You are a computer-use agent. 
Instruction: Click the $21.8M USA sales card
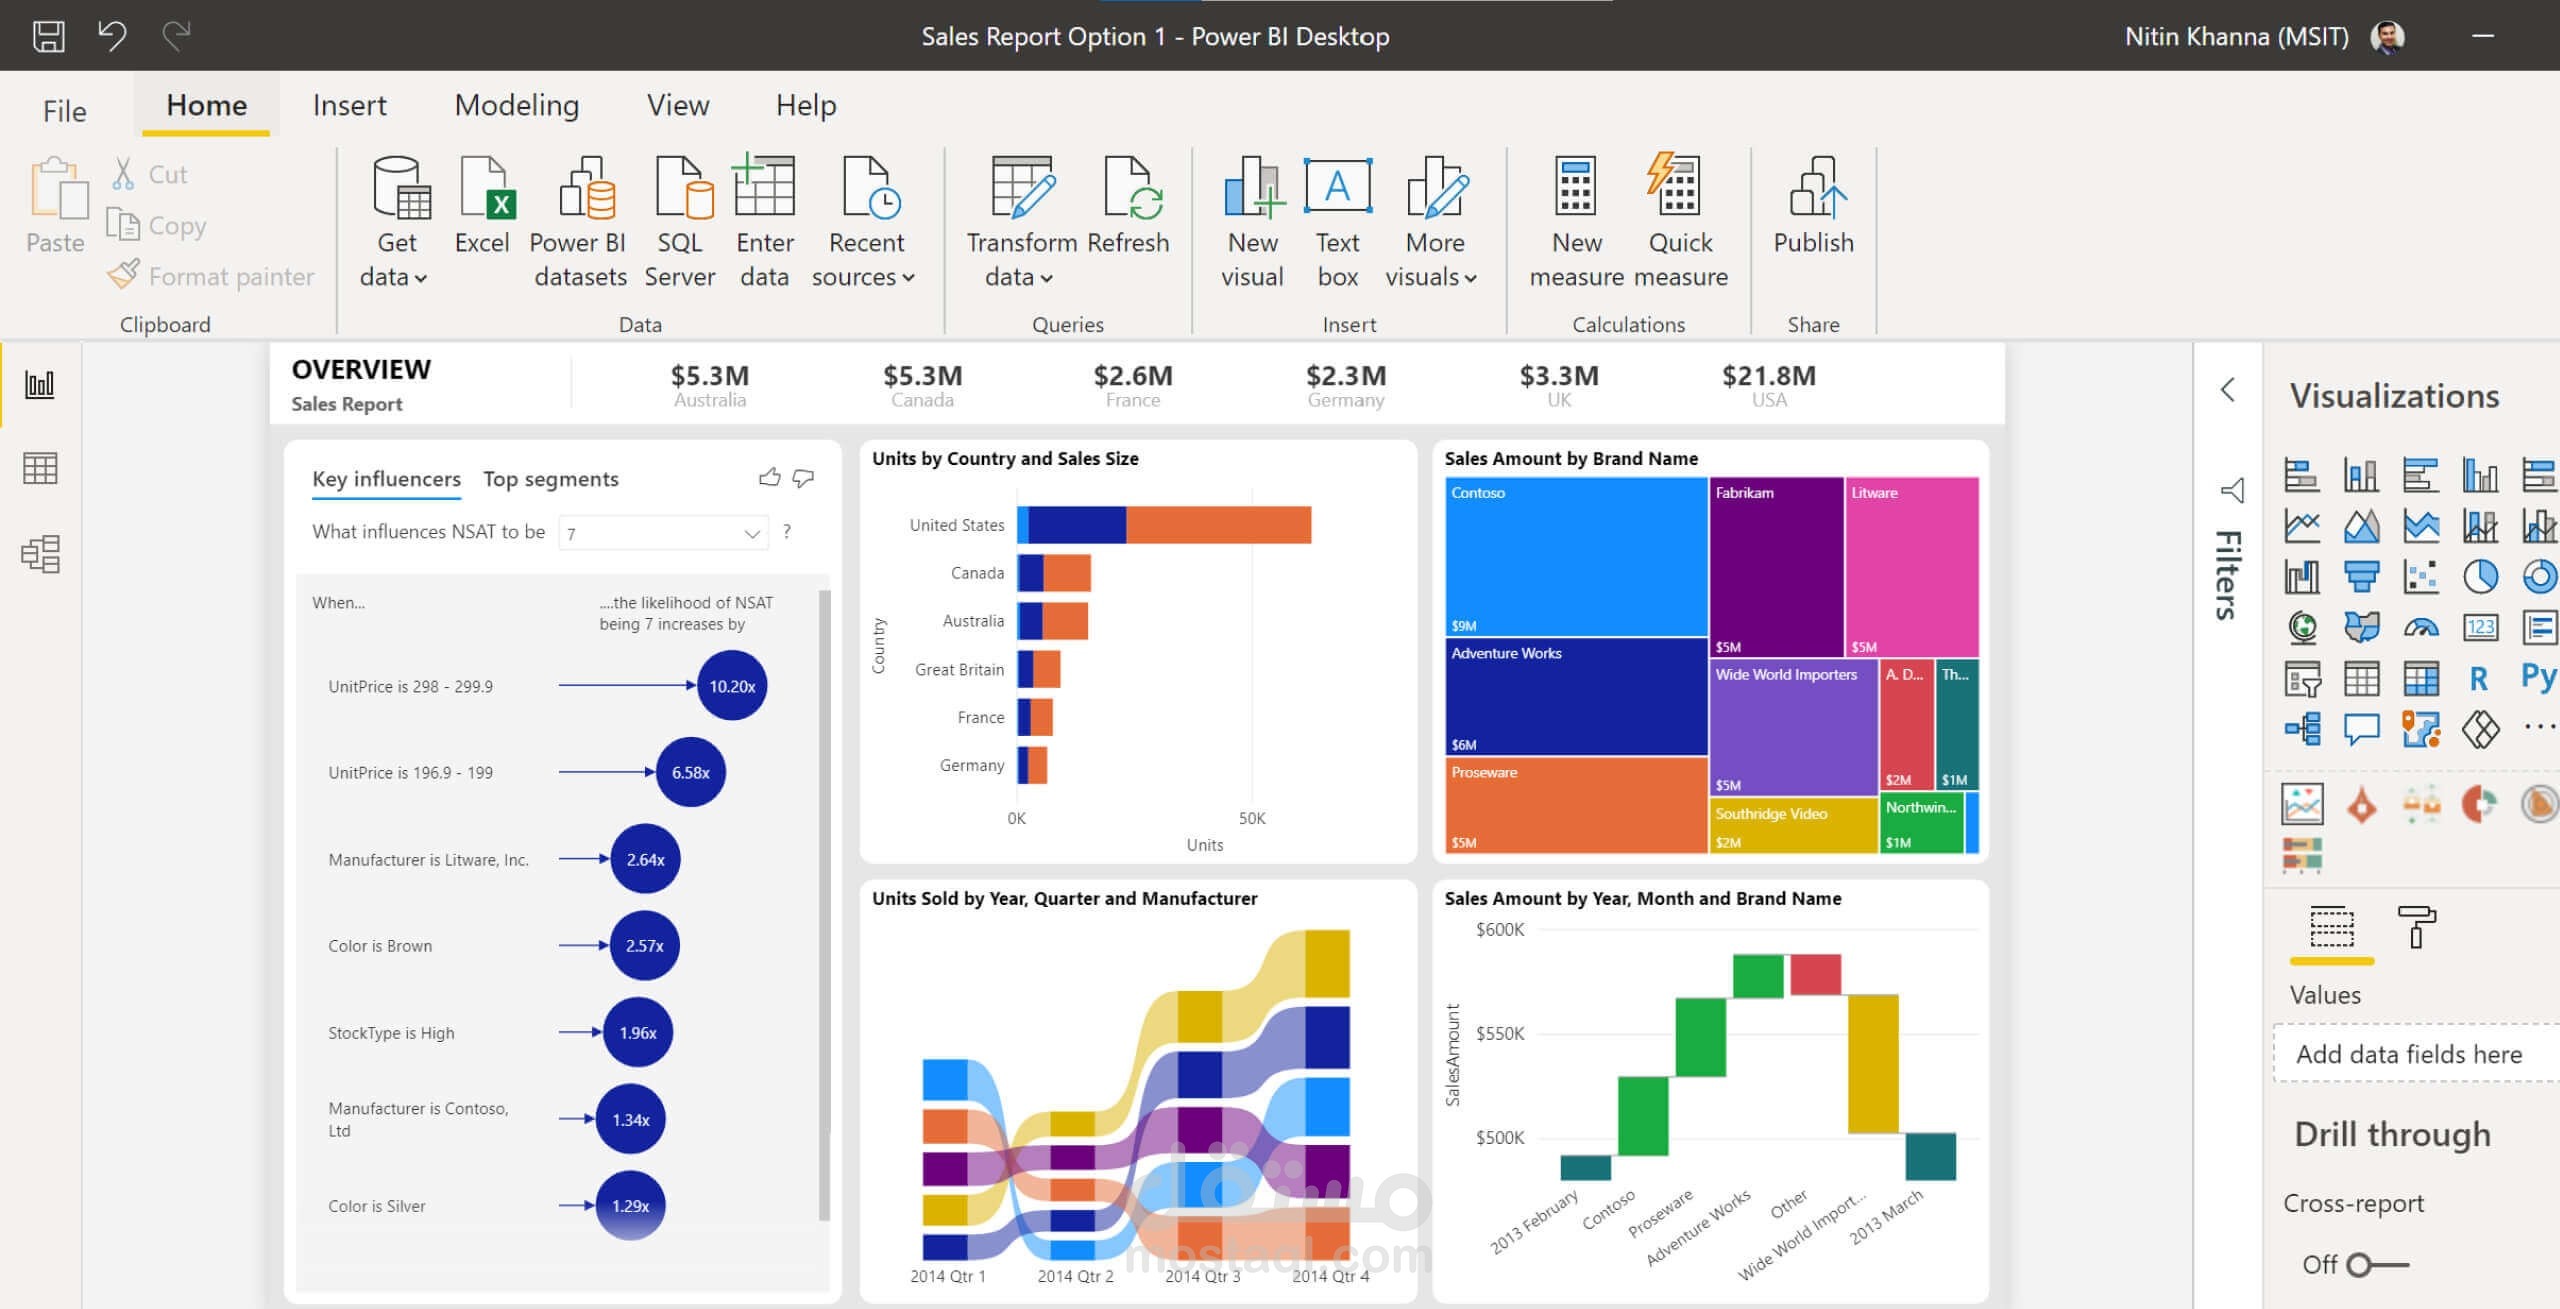point(1768,385)
